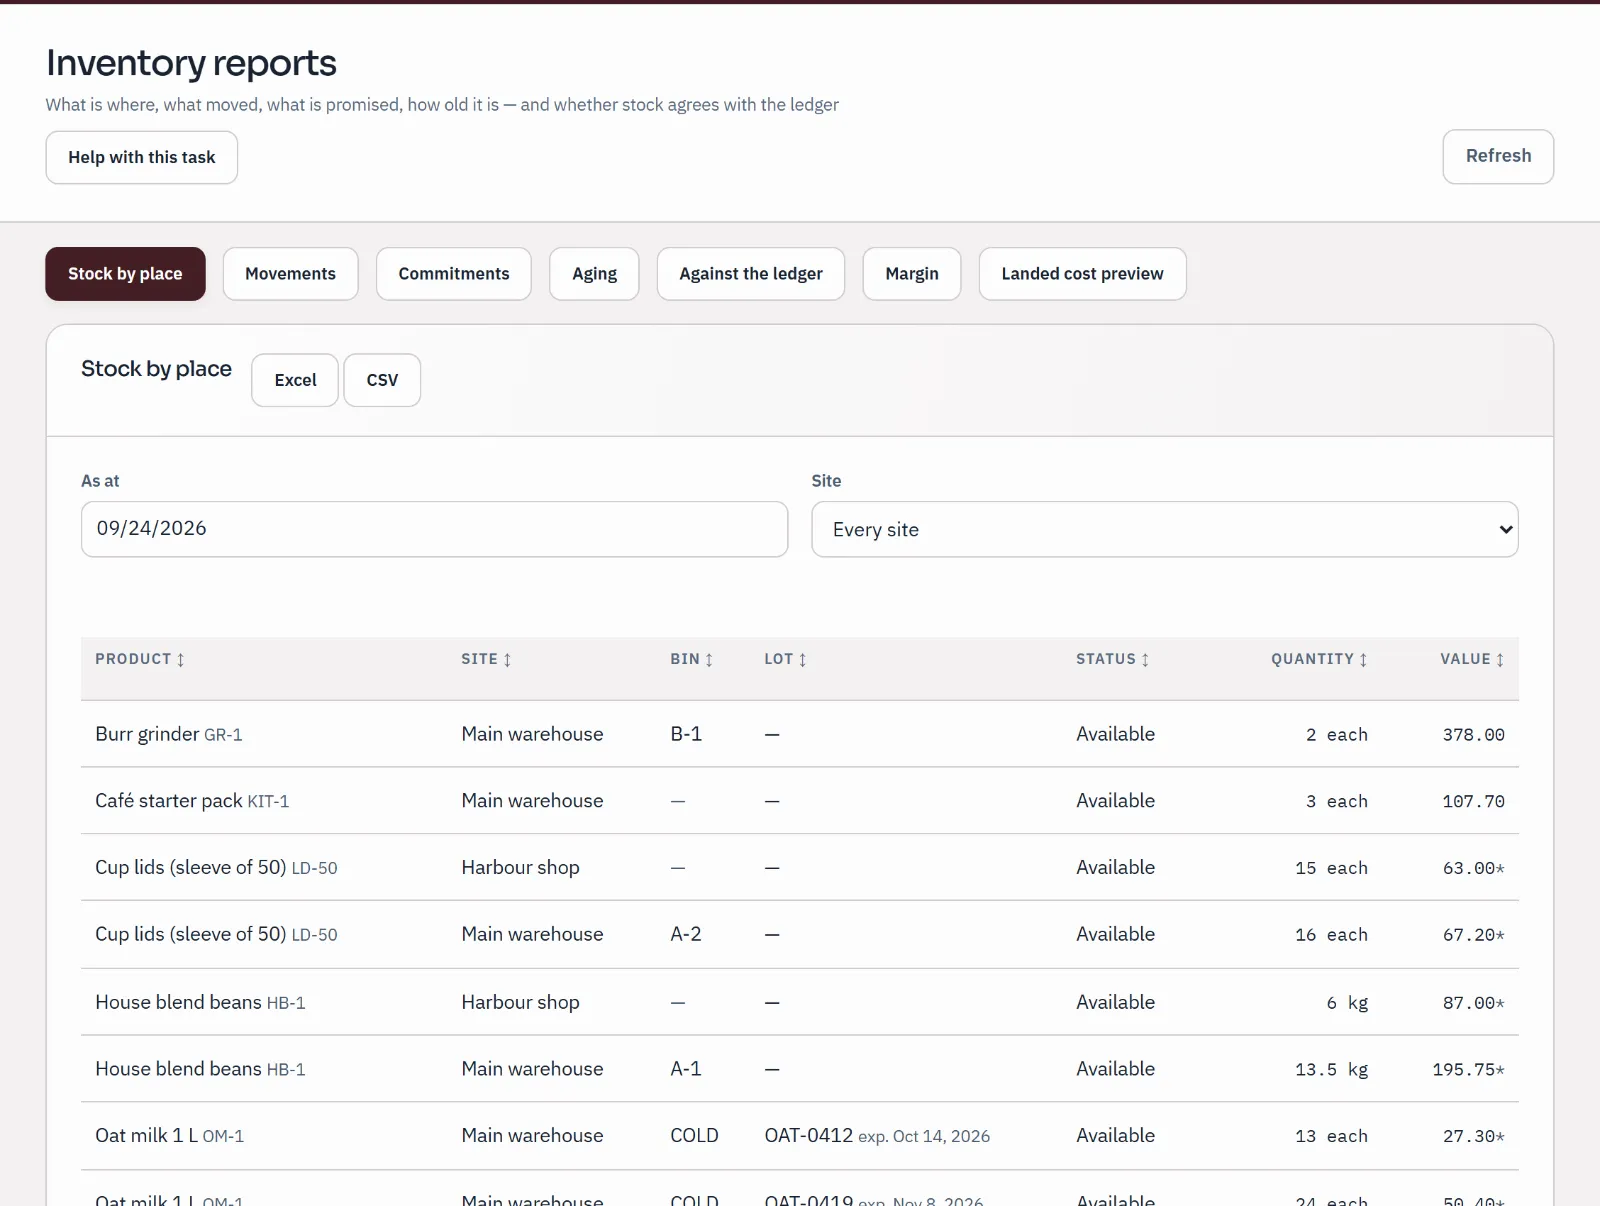Open the Help with this task button
The height and width of the screenshot is (1206, 1600).
[x=141, y=157]
